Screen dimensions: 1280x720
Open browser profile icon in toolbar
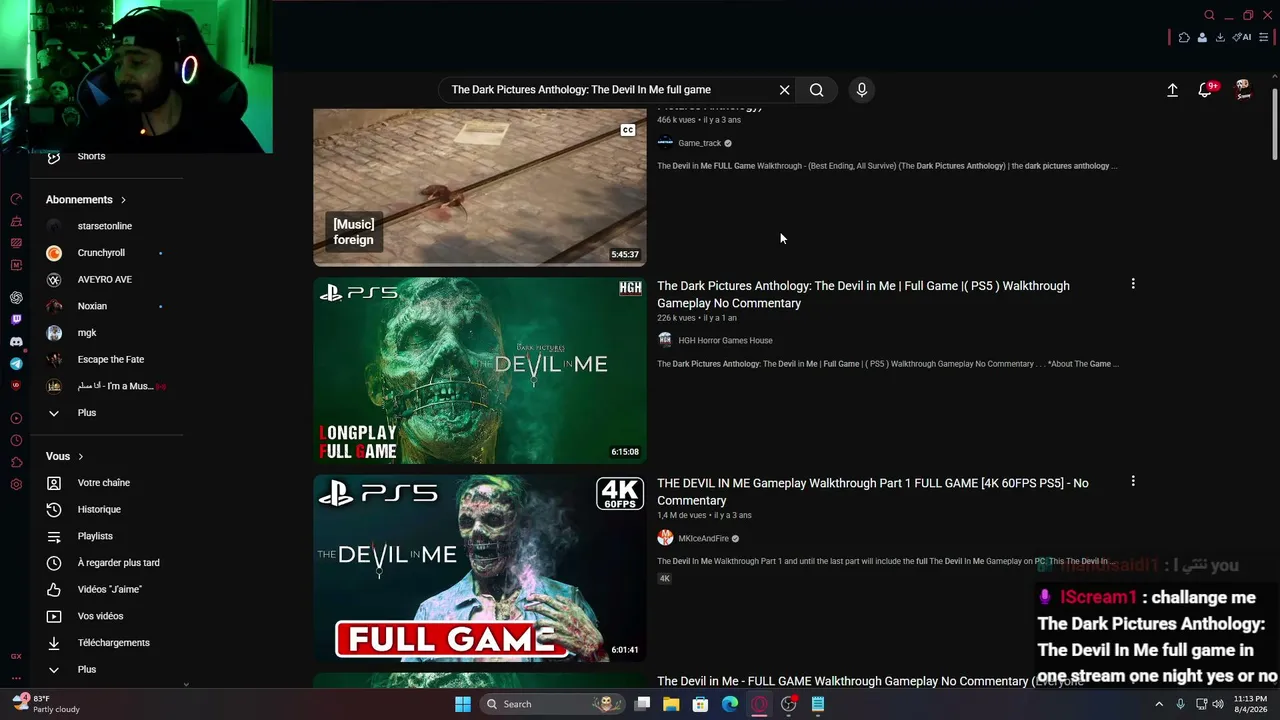(1202, 38)
